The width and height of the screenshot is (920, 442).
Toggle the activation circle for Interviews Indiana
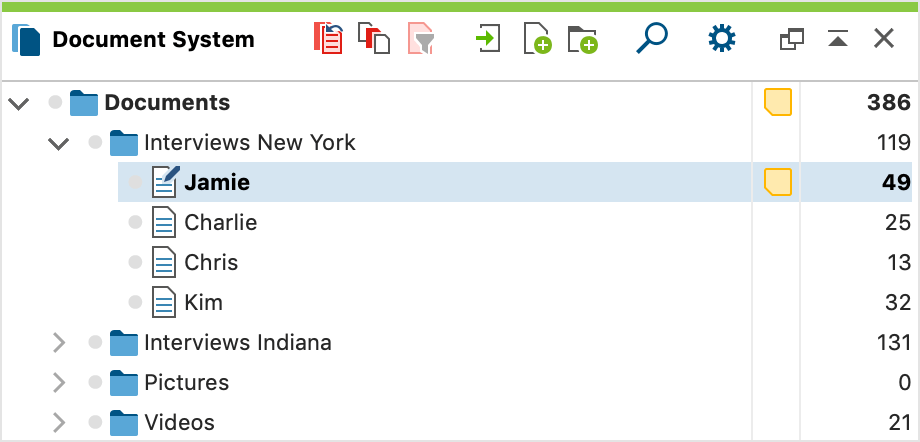[x=96, y=342]
